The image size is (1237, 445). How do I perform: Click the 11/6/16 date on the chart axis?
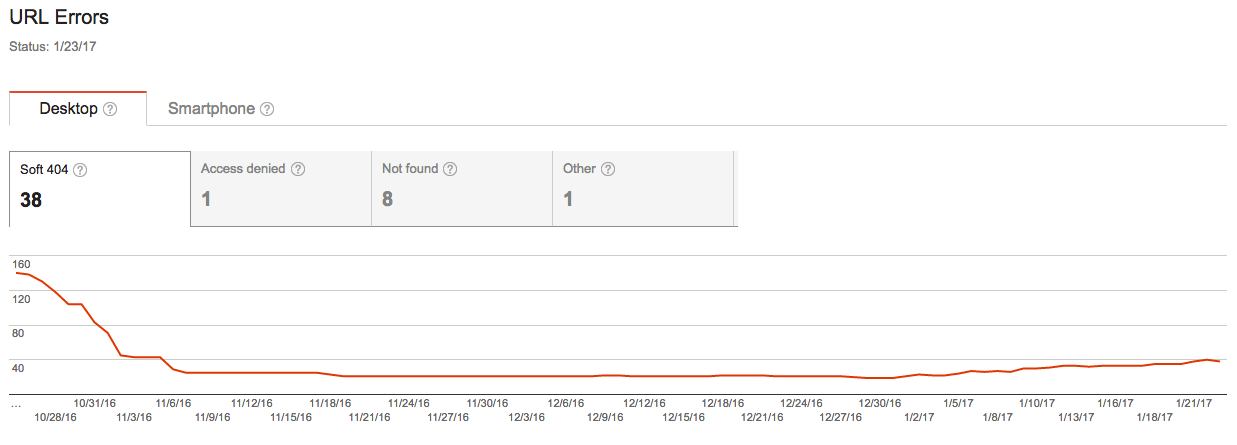pos(174,403)
